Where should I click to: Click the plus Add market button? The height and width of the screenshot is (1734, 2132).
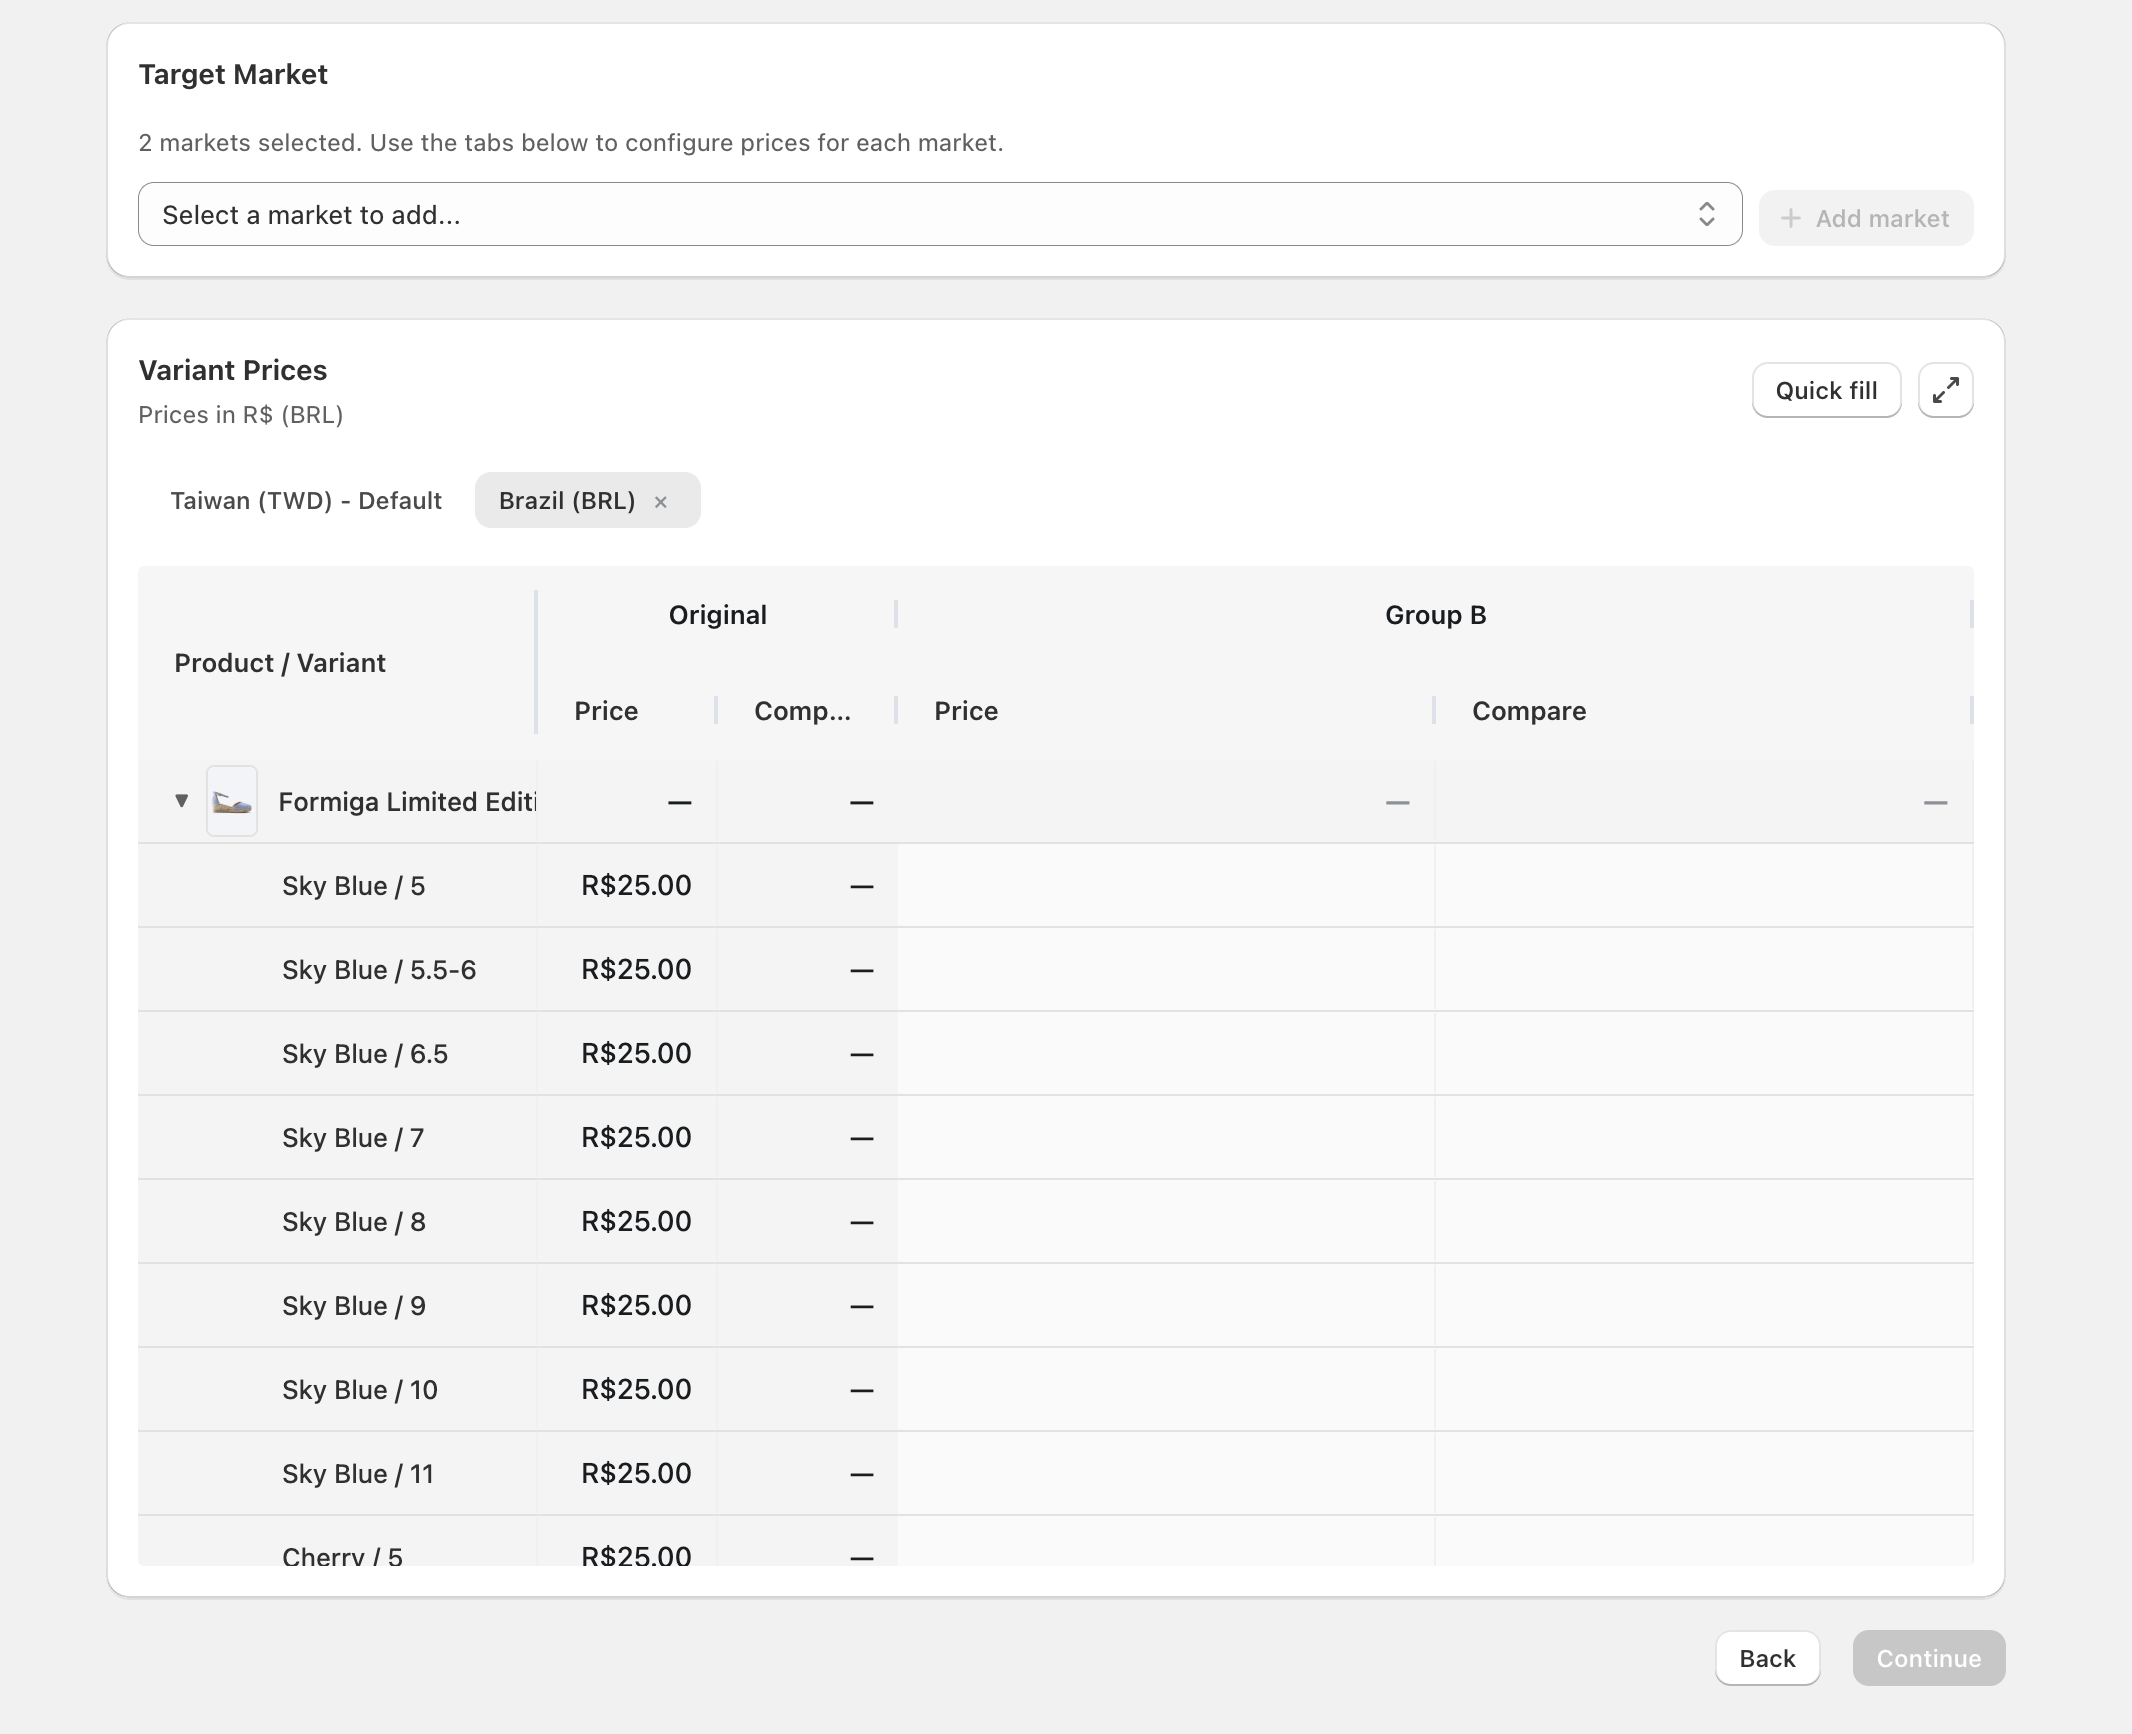click(1865, 218)
